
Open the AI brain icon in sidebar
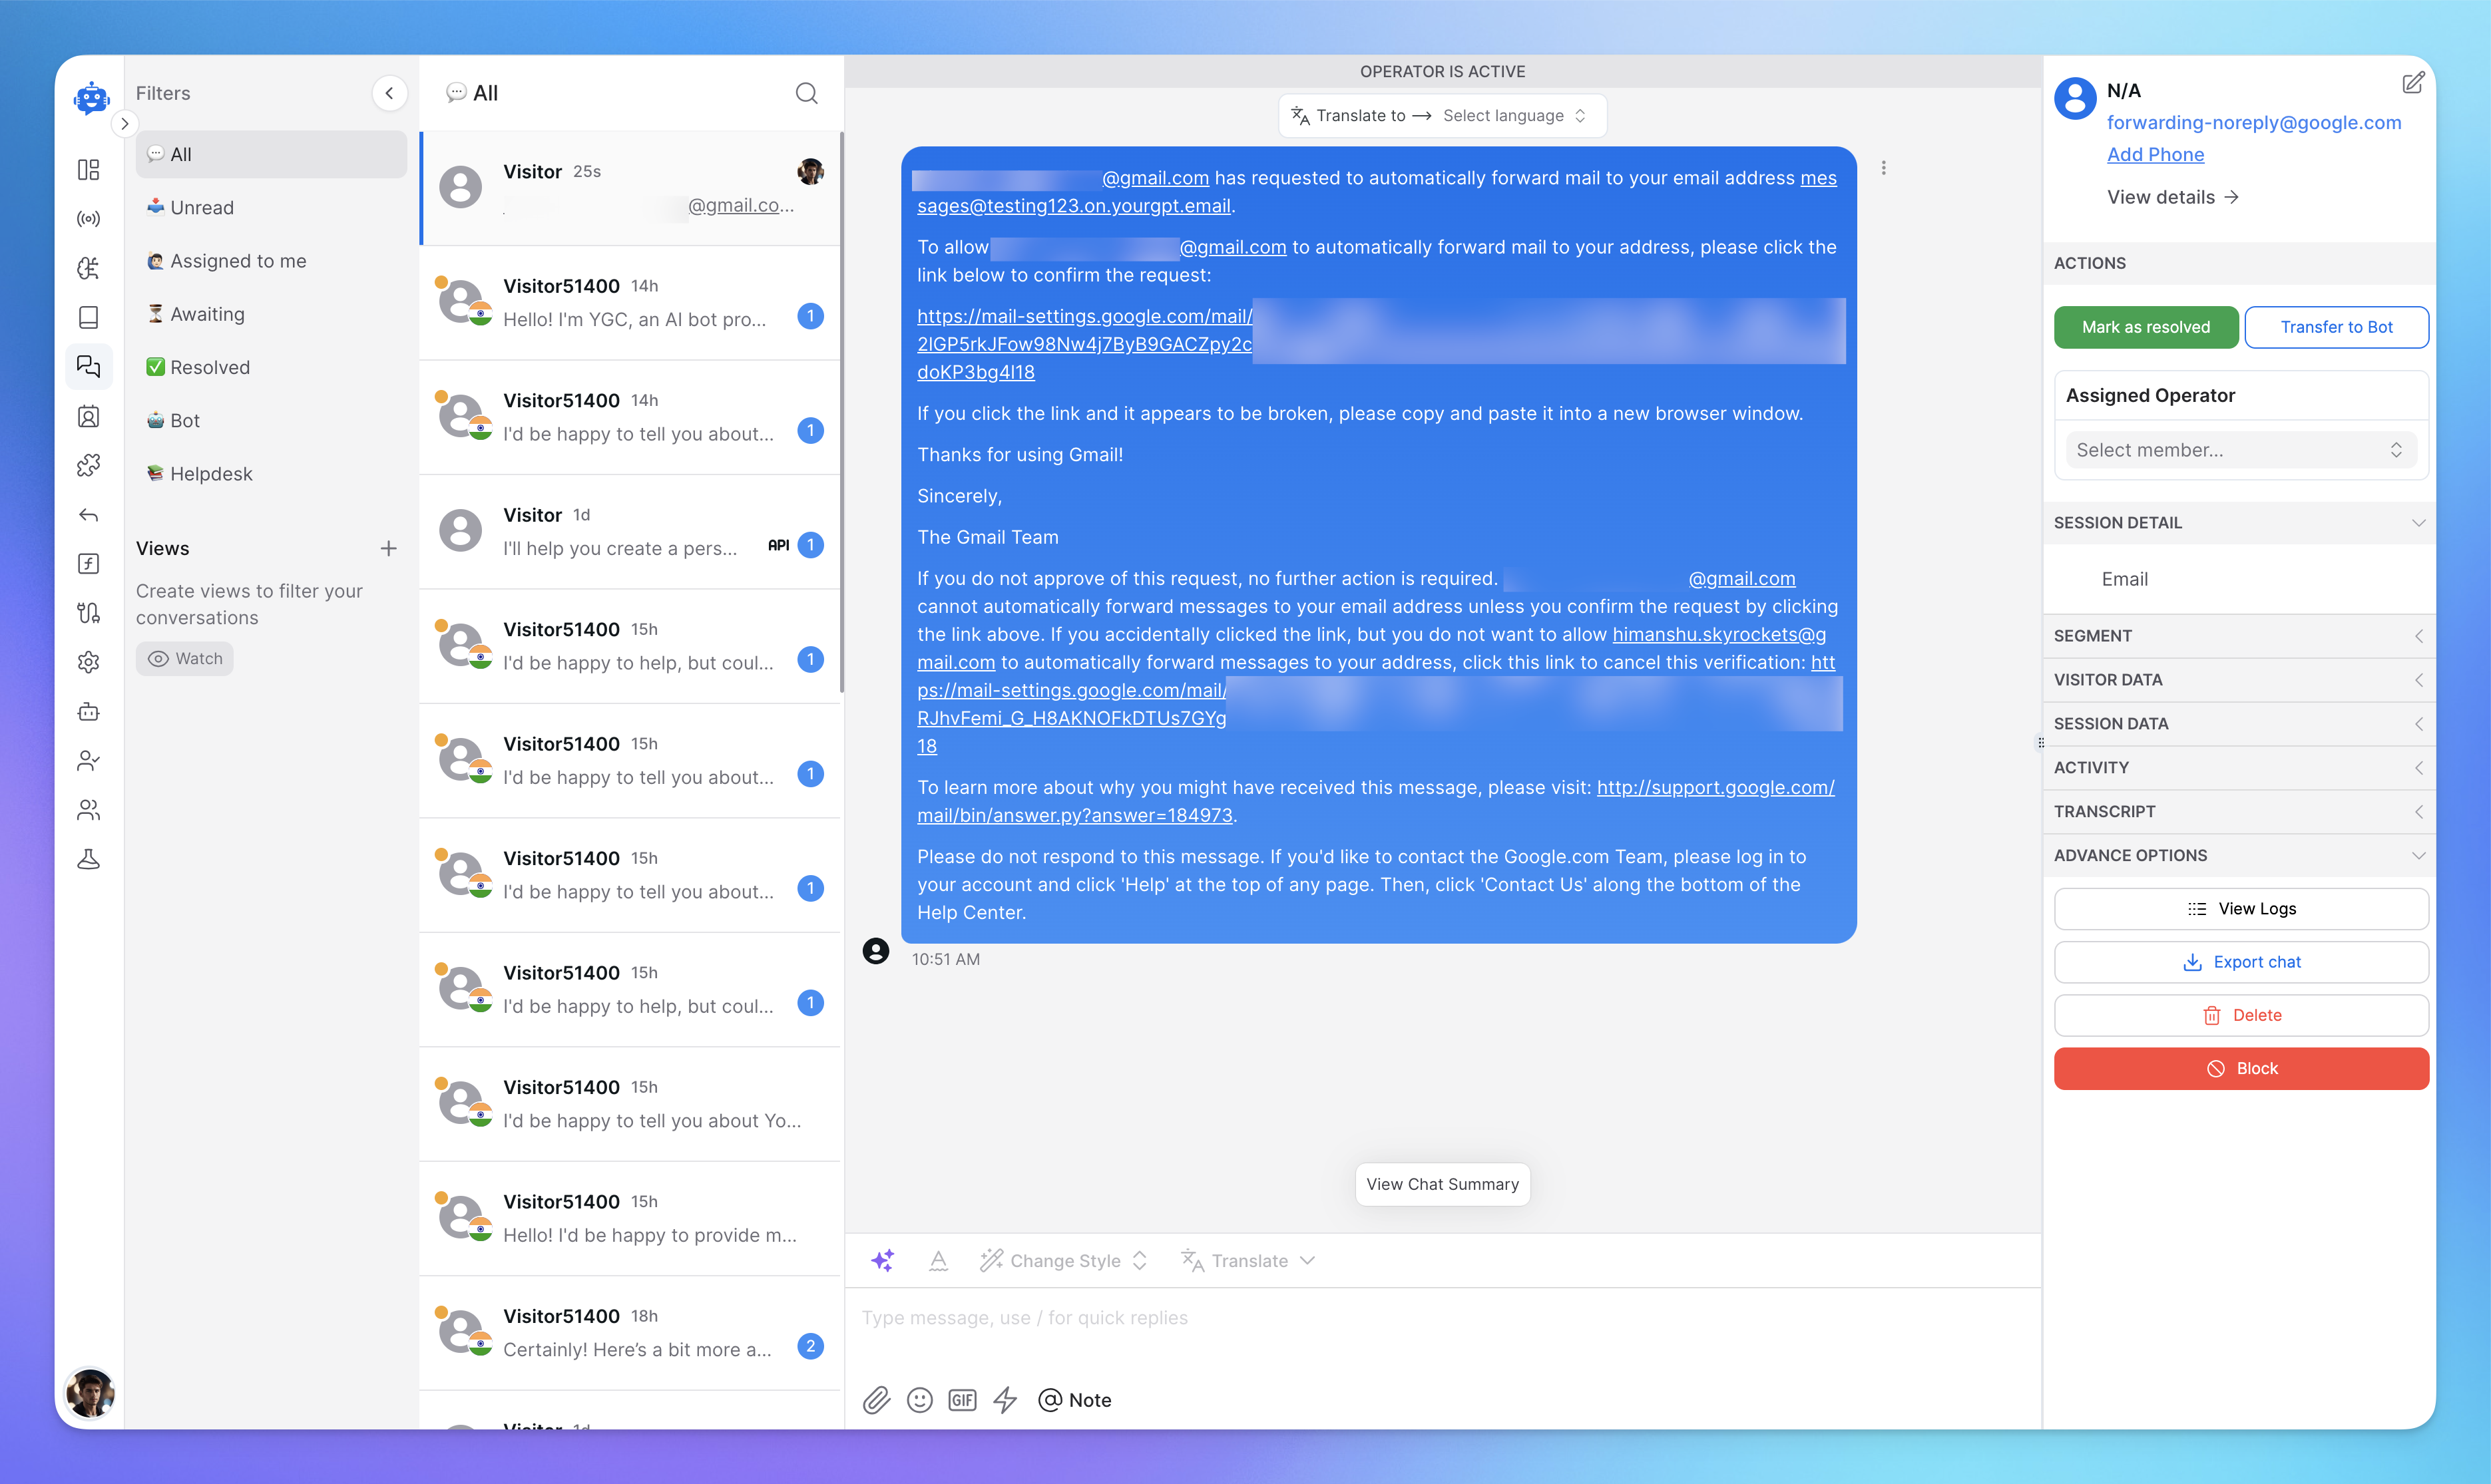[89, 268]
